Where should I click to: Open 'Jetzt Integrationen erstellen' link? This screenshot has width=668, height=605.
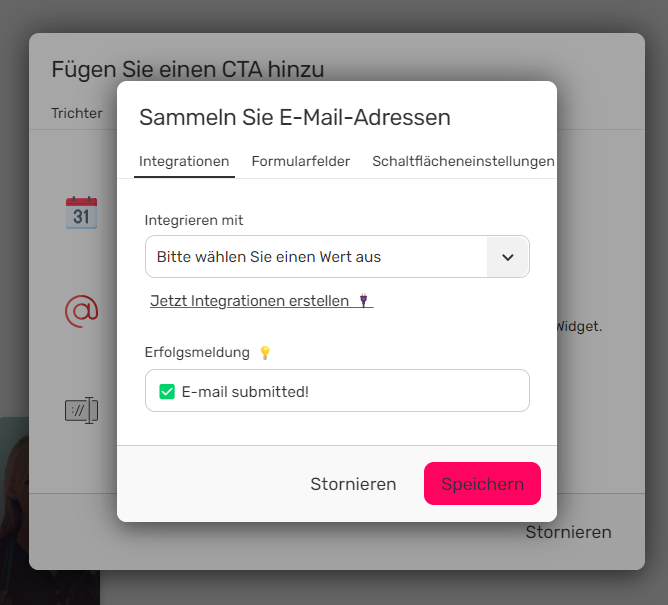(x=262, y=301)
